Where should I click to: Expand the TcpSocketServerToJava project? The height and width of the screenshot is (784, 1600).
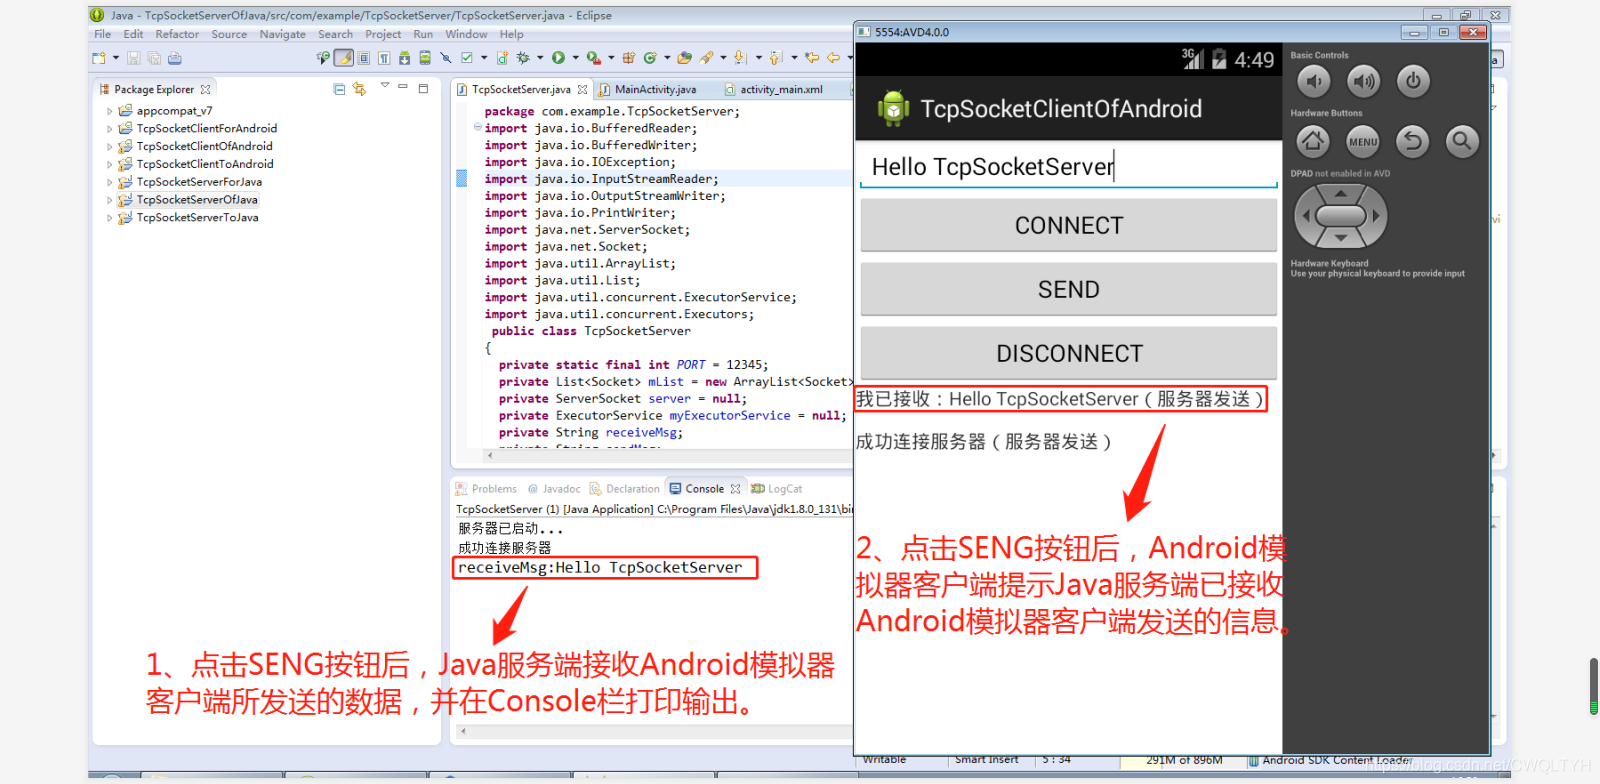(110, 218)
